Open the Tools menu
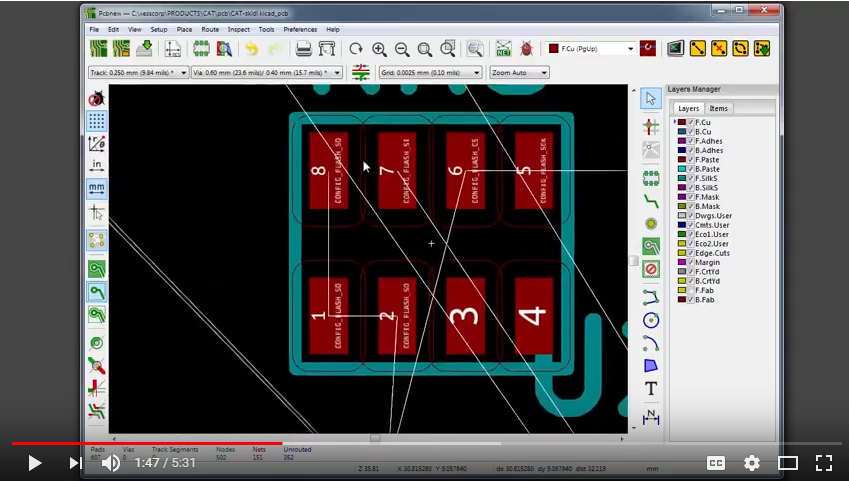 [266, 29]
